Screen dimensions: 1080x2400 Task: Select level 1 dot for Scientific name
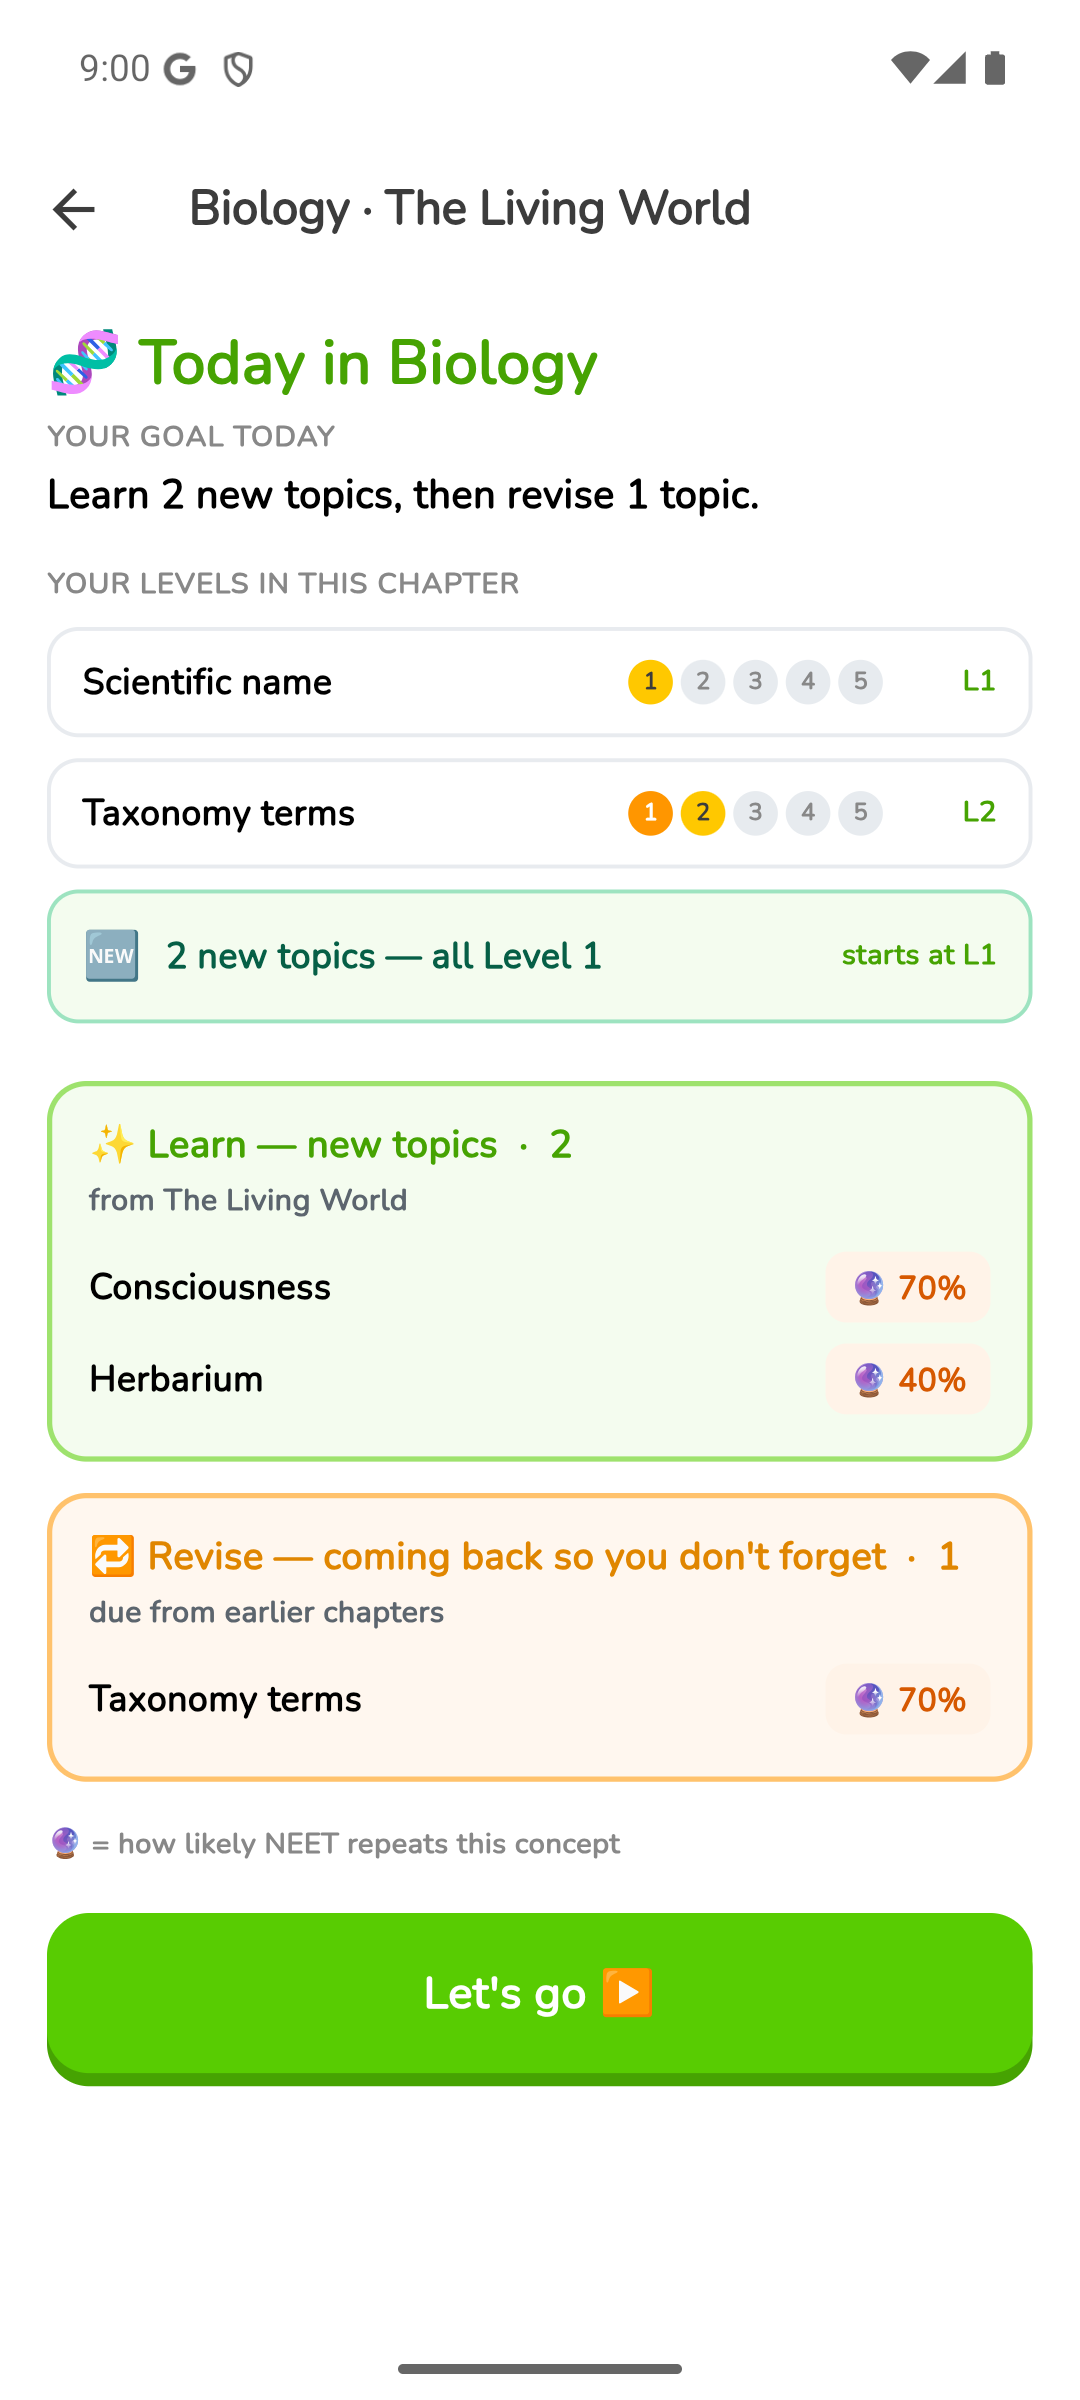coord(650,682)
